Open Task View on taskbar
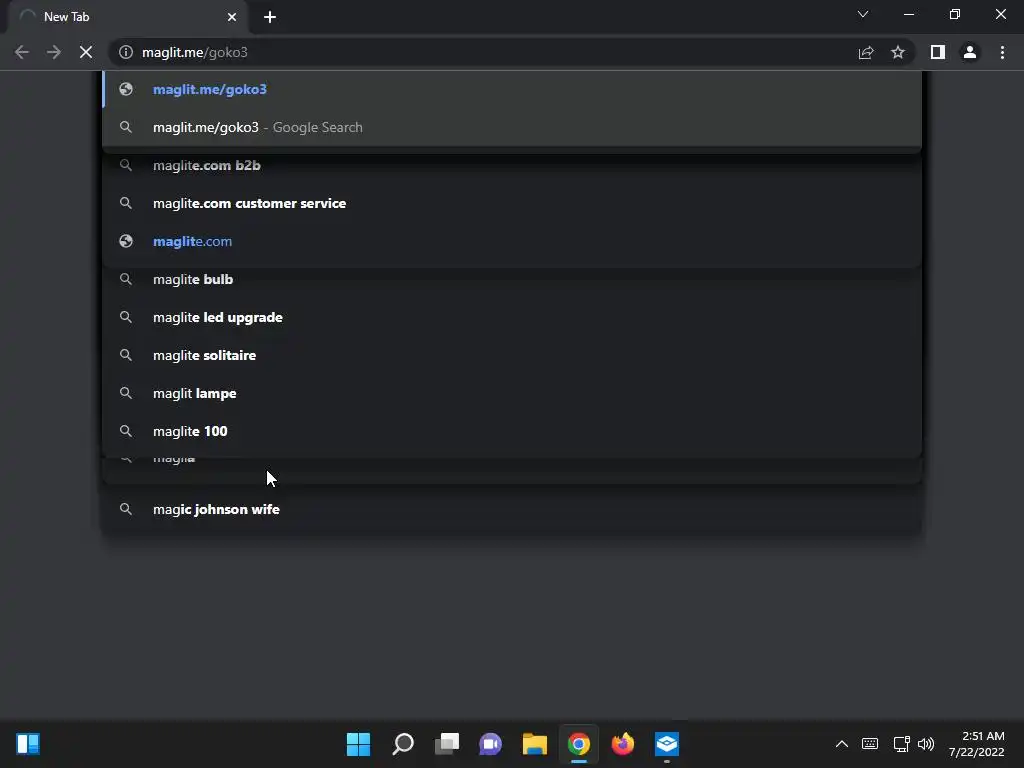 447,744
